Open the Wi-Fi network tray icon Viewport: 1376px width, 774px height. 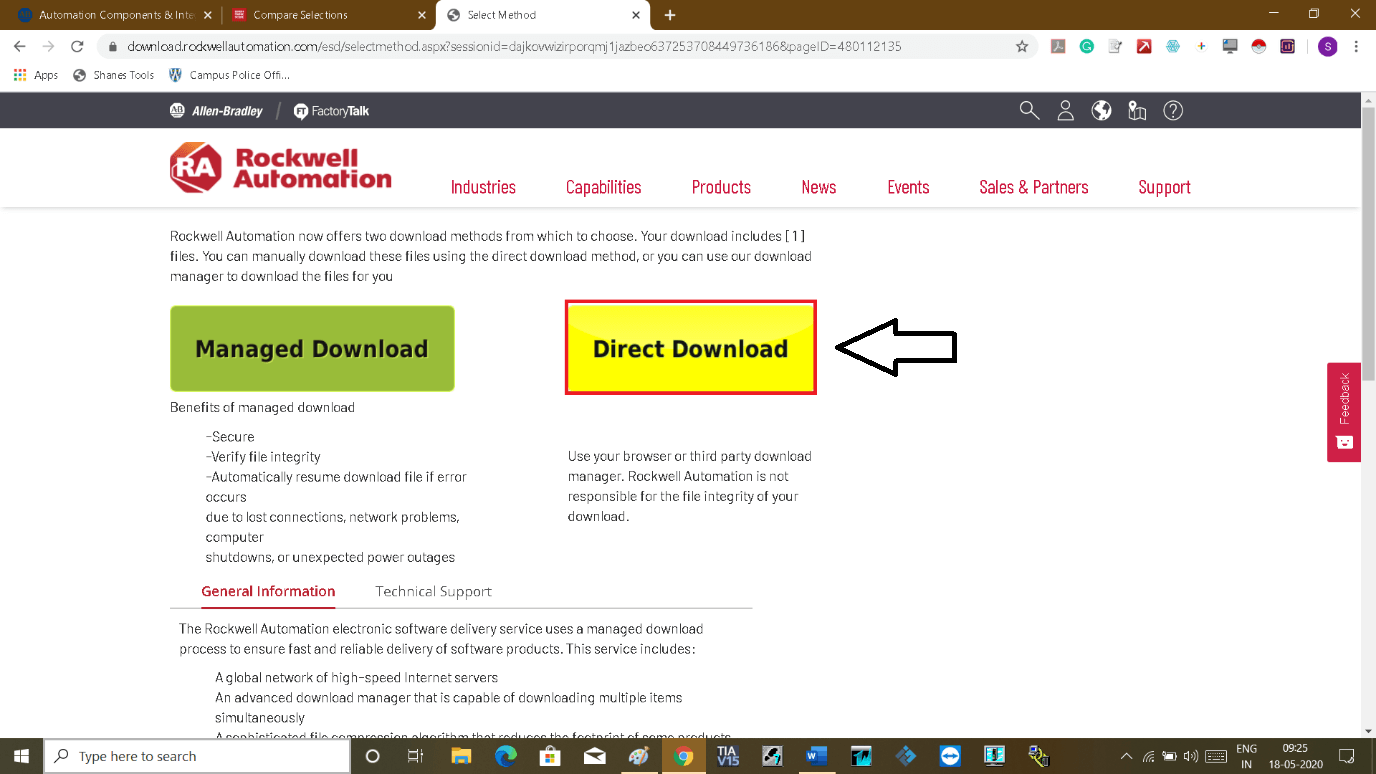pos(1148,756)
